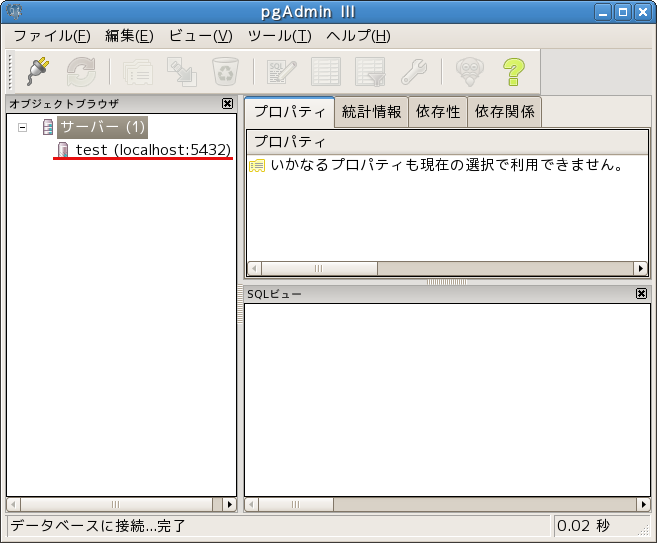Open the ツール(T) menu
Screen dimensions: 657x543
pos(279,36)
